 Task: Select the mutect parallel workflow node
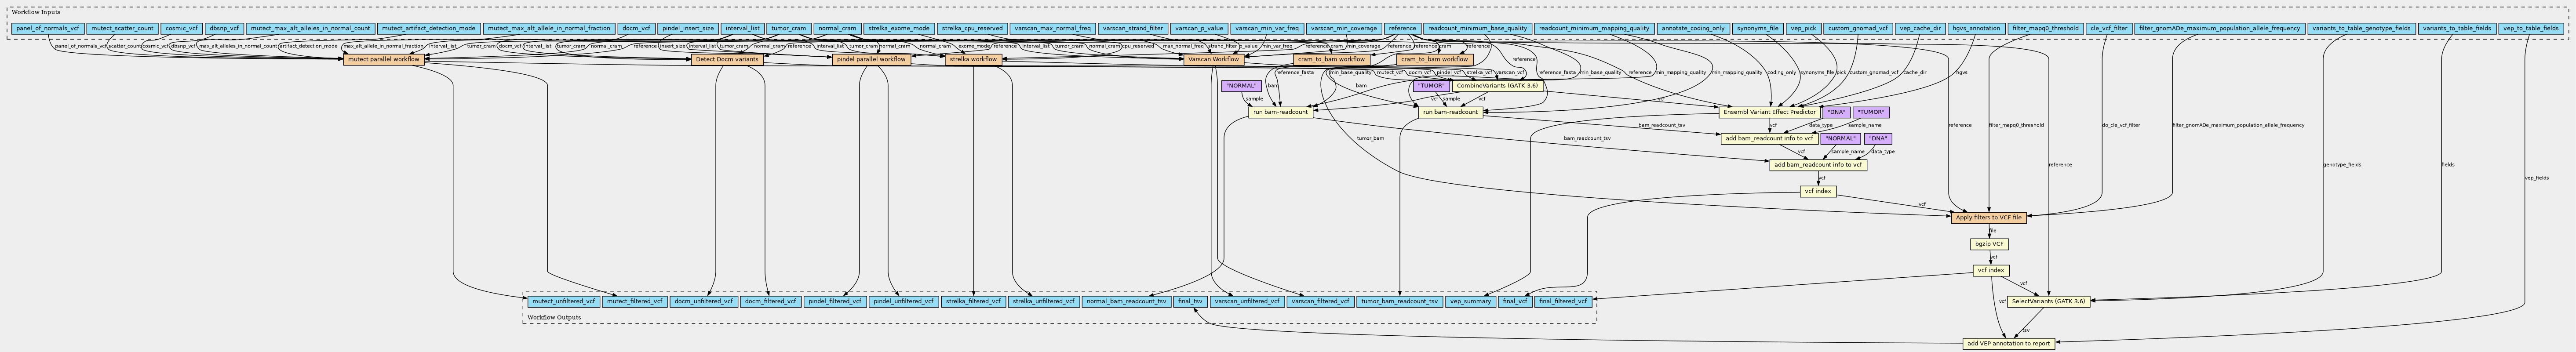point(384,60)
